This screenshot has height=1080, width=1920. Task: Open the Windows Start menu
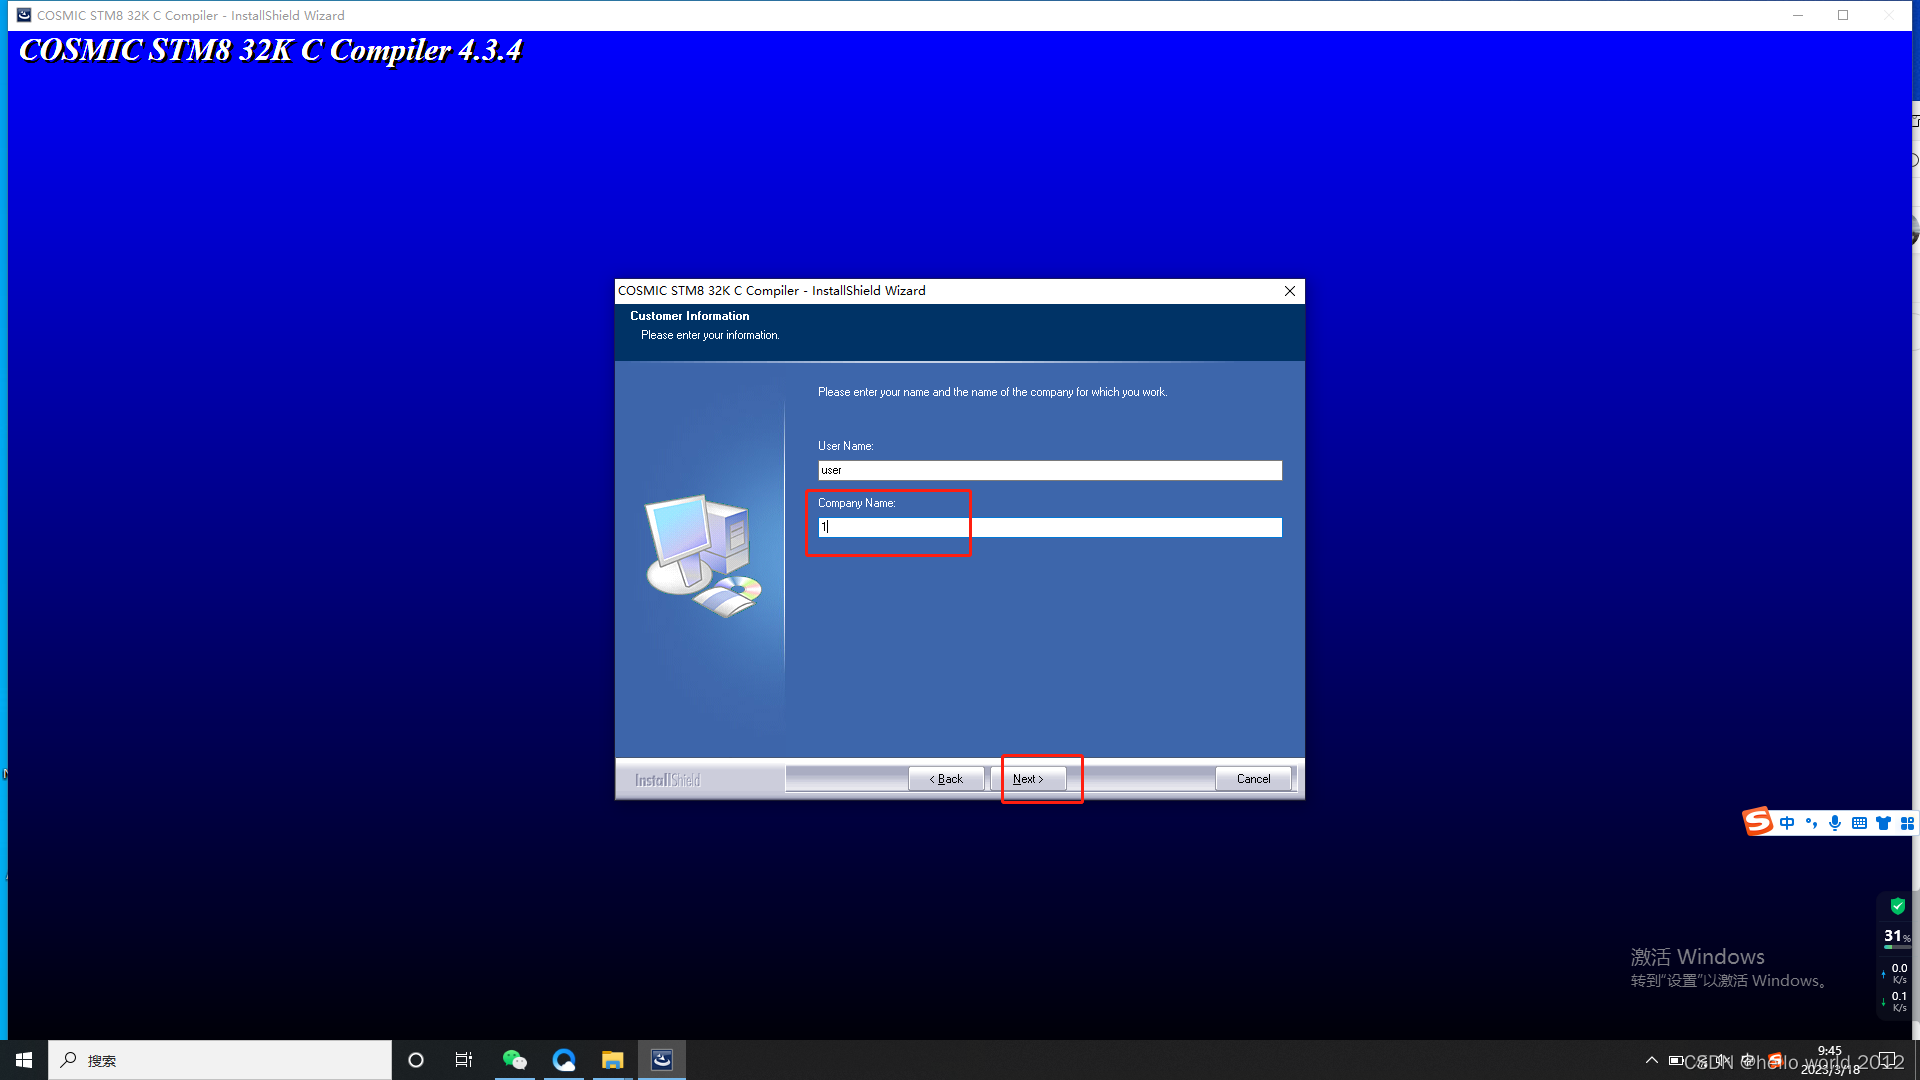pos(24,1060)
